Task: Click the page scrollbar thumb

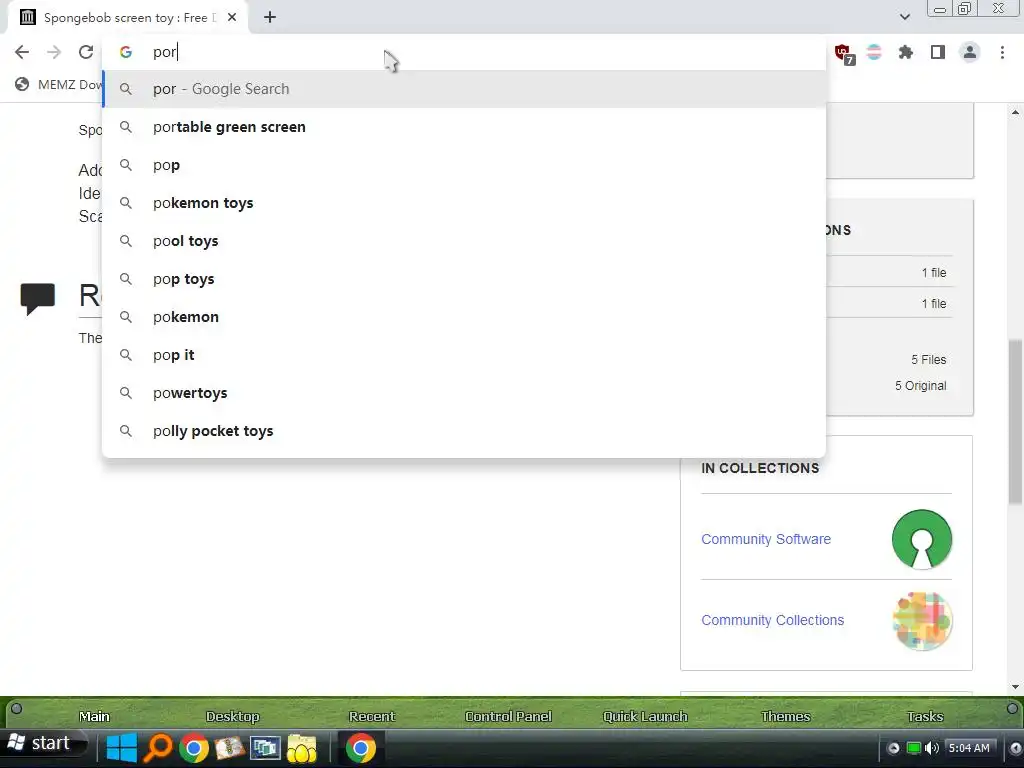Action: pos(1015,421)
